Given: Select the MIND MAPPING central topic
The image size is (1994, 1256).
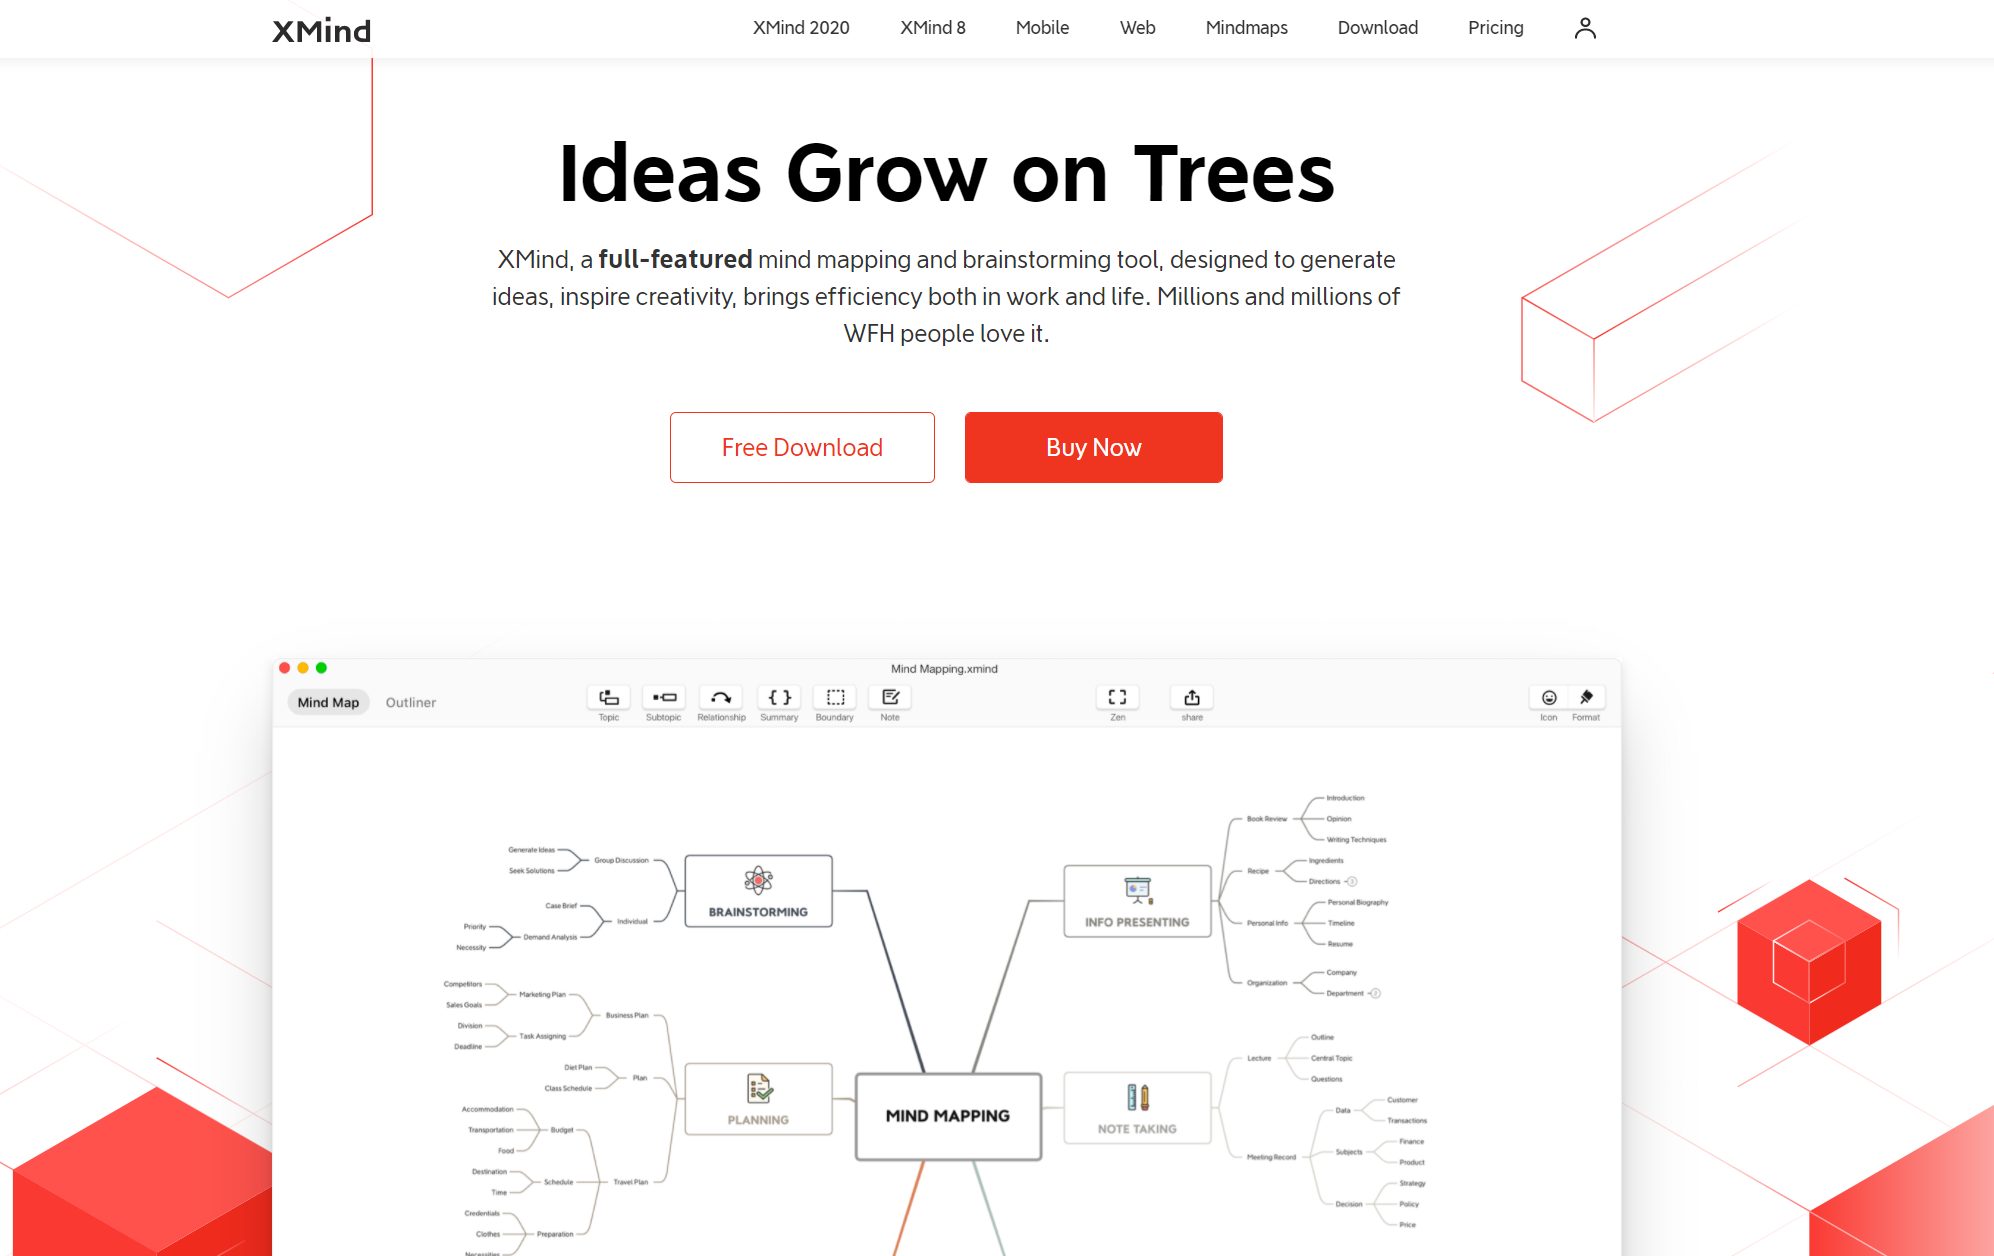Looking at the screenshot, I should (x=948, y=1116).
